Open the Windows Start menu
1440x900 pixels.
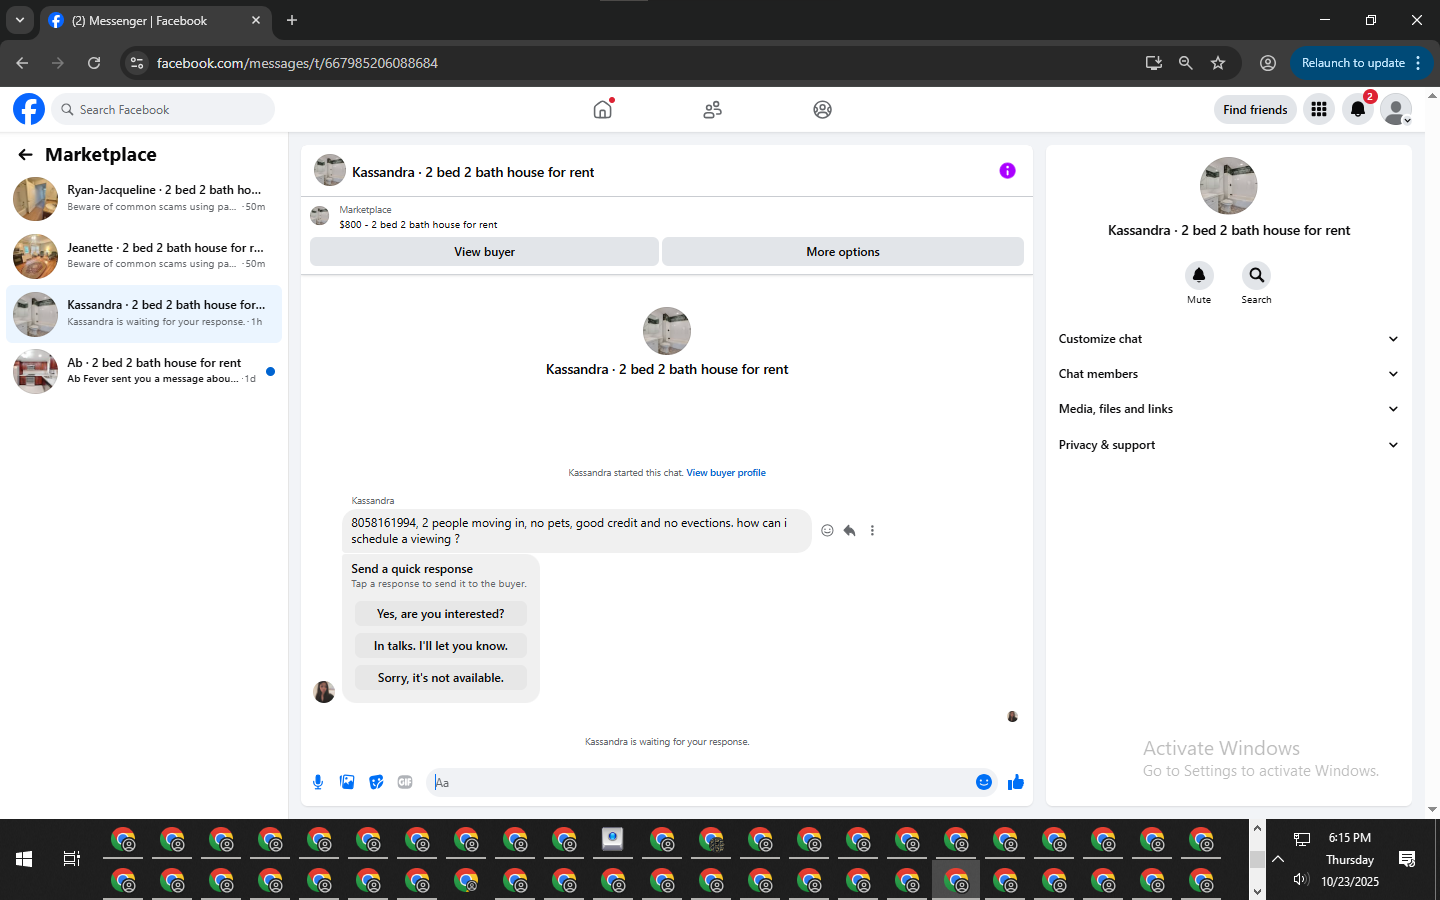[x=24, y=859]
